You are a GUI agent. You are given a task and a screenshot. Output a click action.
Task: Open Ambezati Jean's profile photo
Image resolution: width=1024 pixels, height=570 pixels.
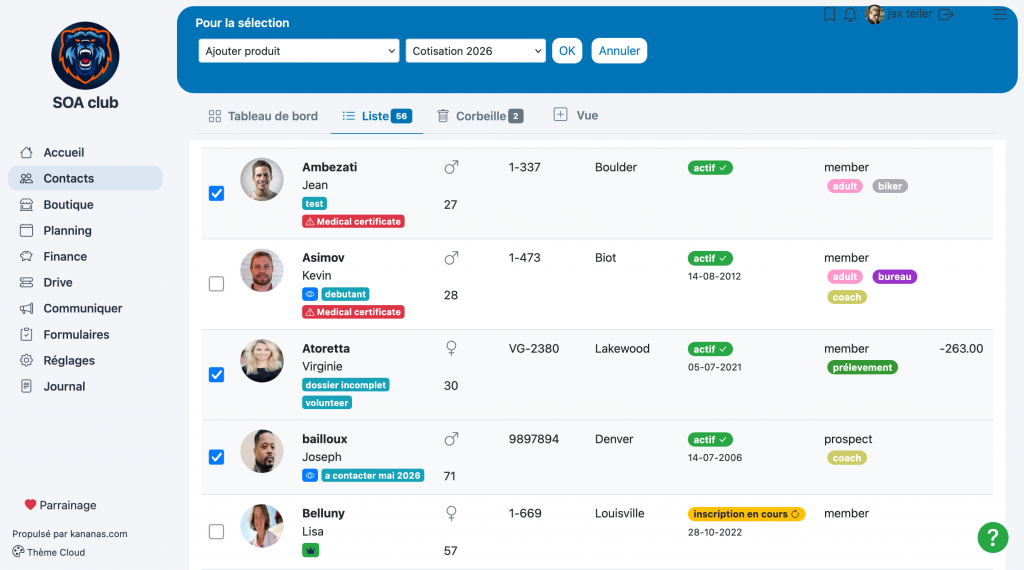pyautogui.click(x=262, y=180)
